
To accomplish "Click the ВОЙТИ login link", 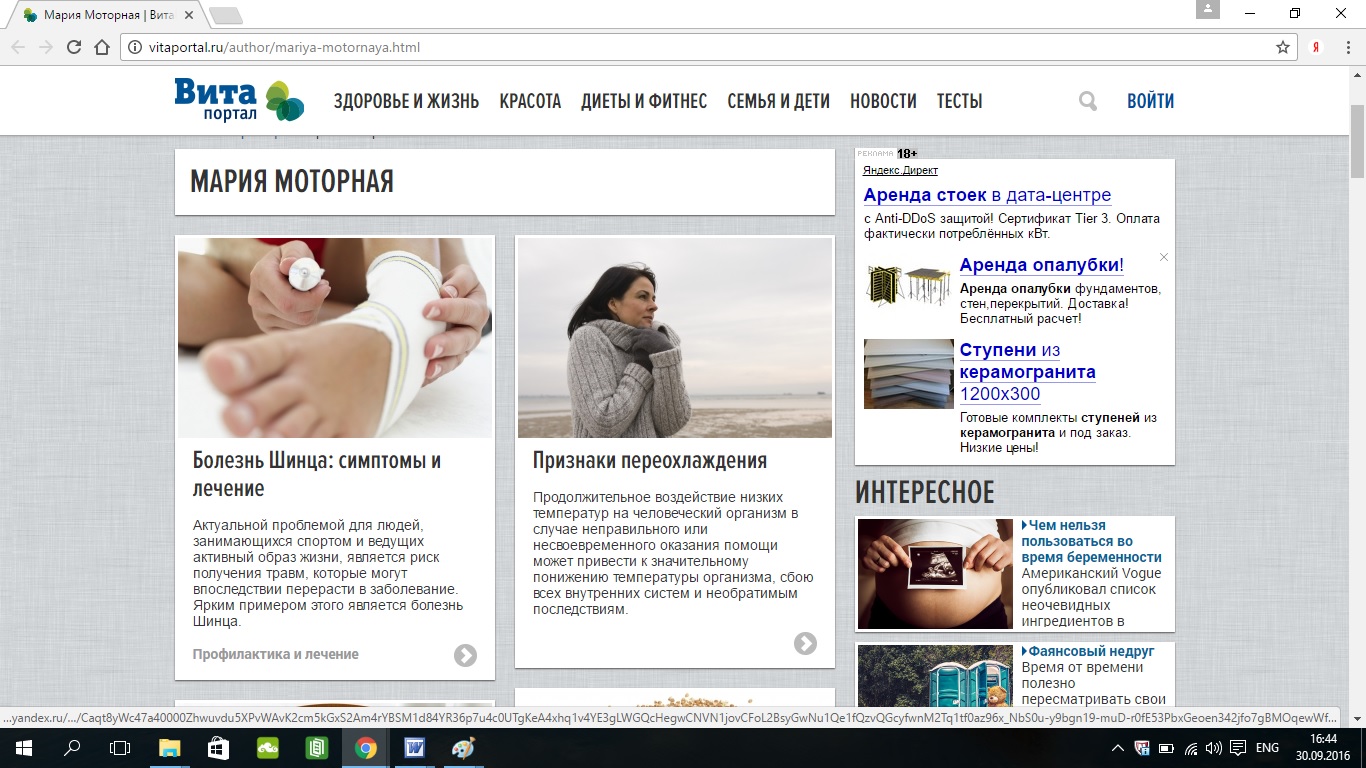I will pyautogui.click(x=1150, y=101).
